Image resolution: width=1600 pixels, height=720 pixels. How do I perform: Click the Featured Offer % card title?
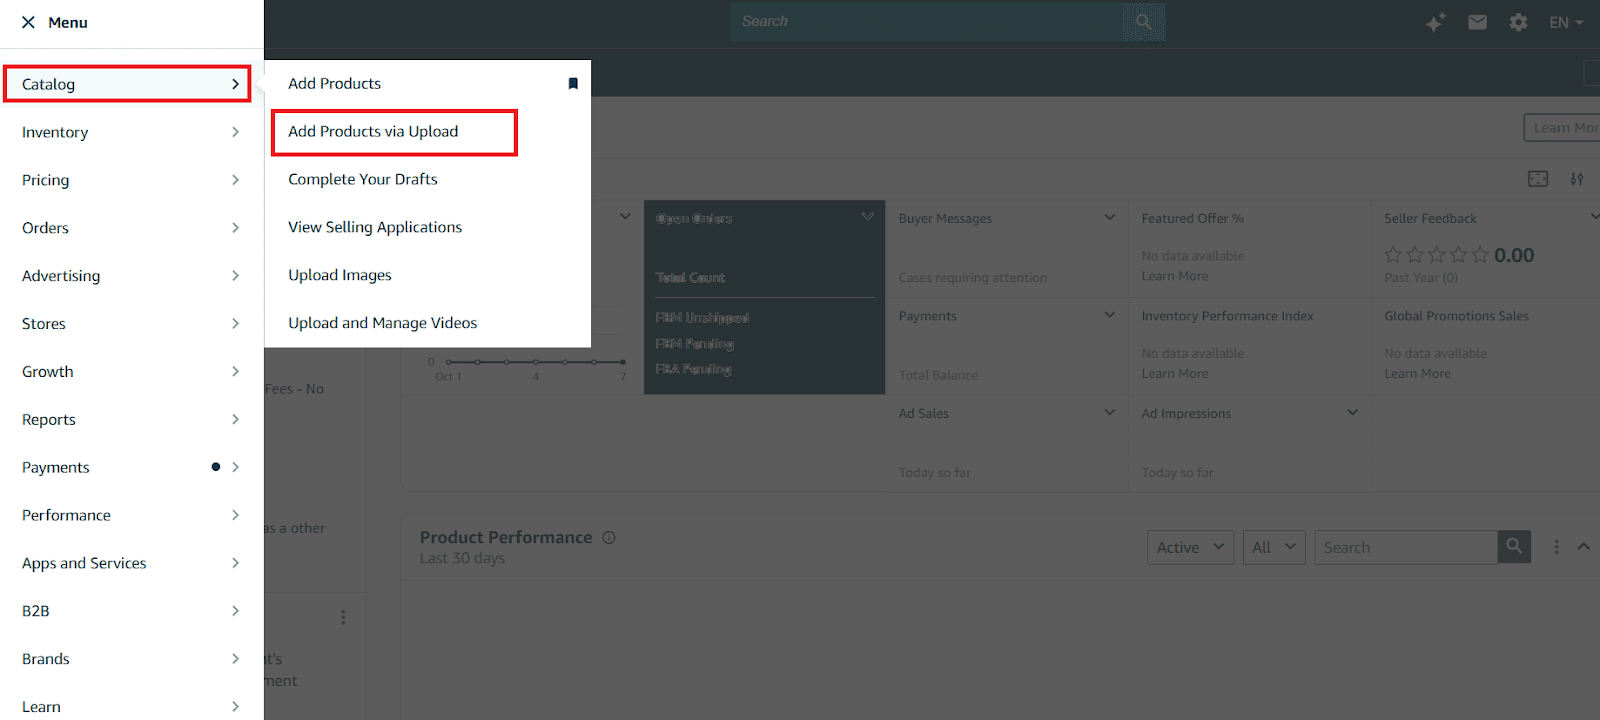[1192, 218]
